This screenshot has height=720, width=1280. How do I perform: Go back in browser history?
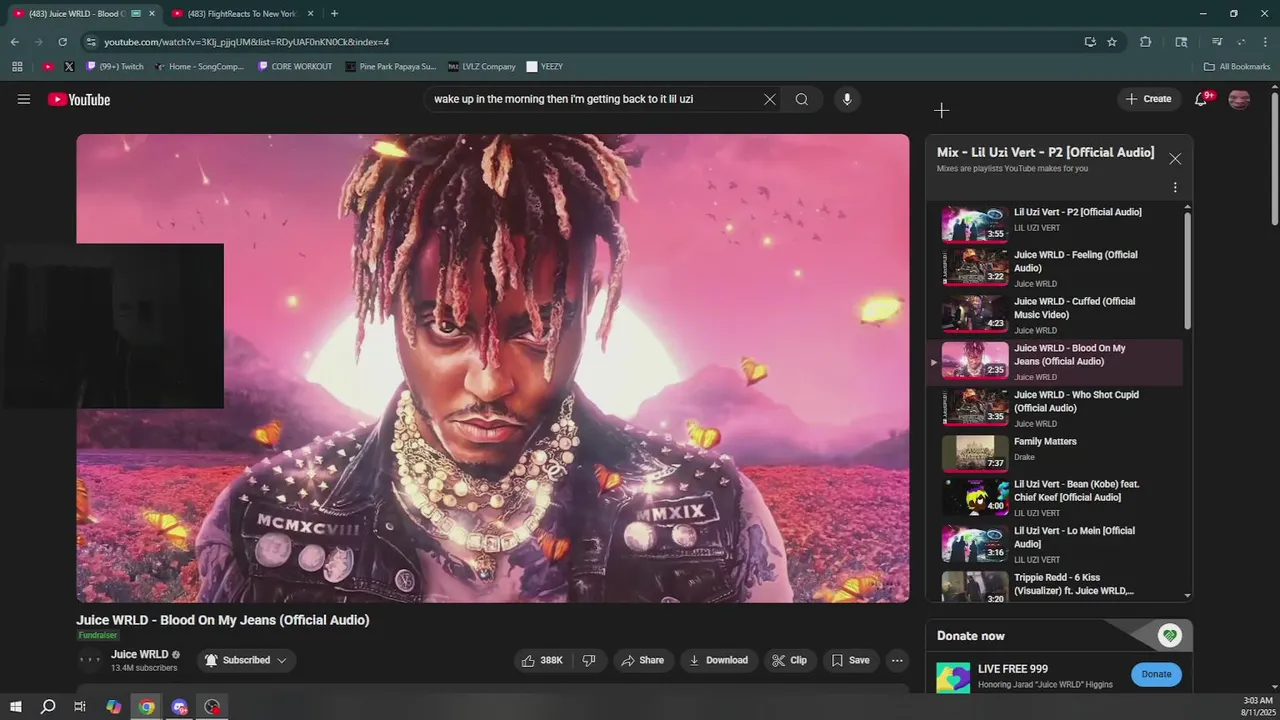point(14,42)
